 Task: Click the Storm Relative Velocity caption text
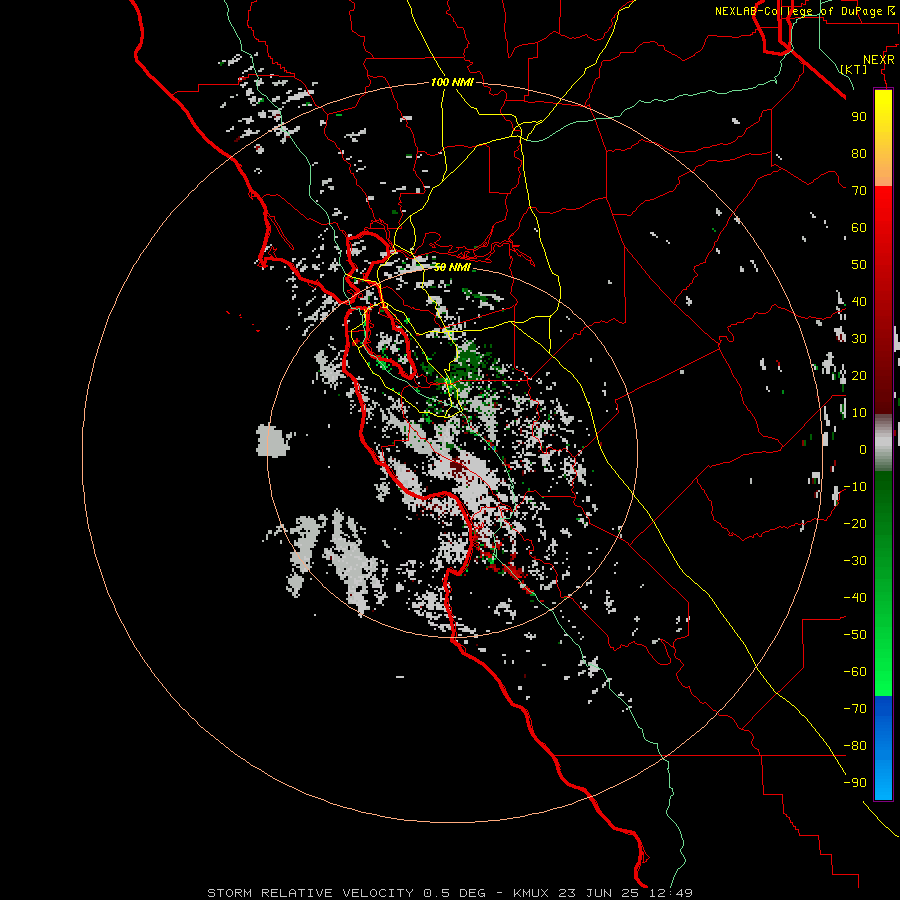pyautogui.click(x=450, y=893)
